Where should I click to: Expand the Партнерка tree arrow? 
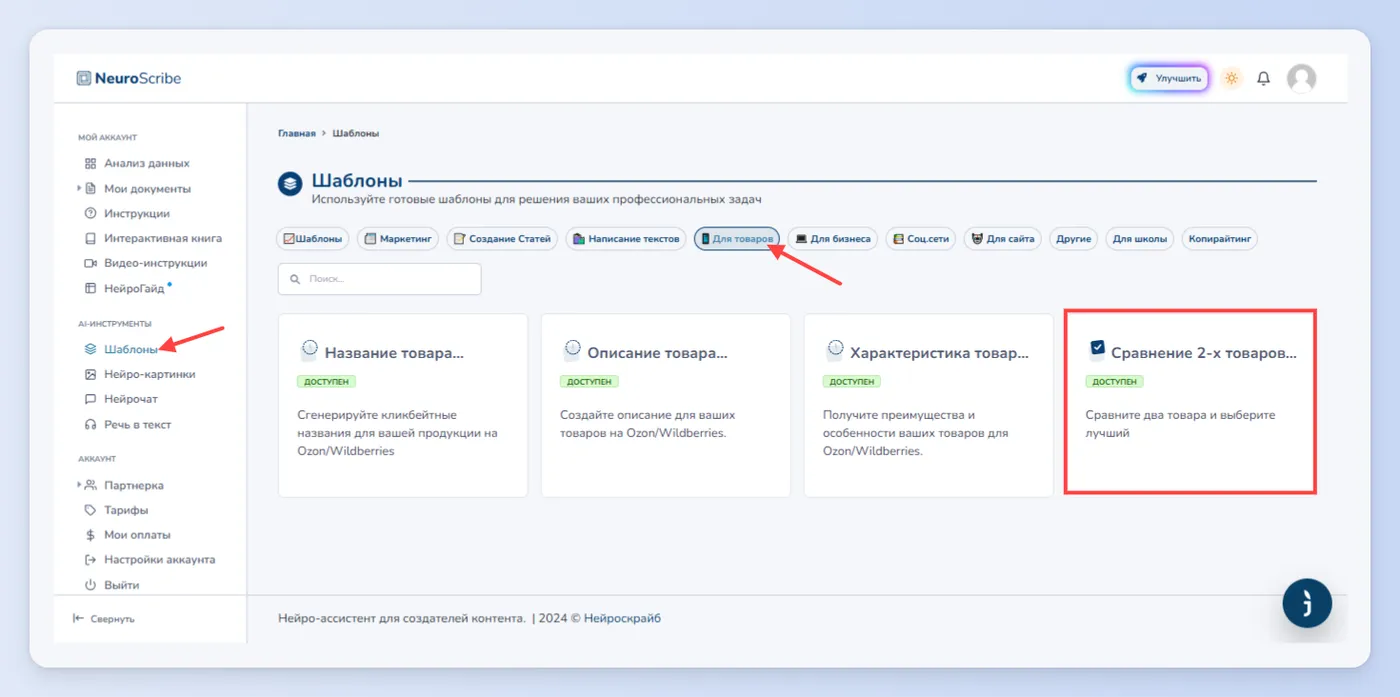[x=79, y=485]
